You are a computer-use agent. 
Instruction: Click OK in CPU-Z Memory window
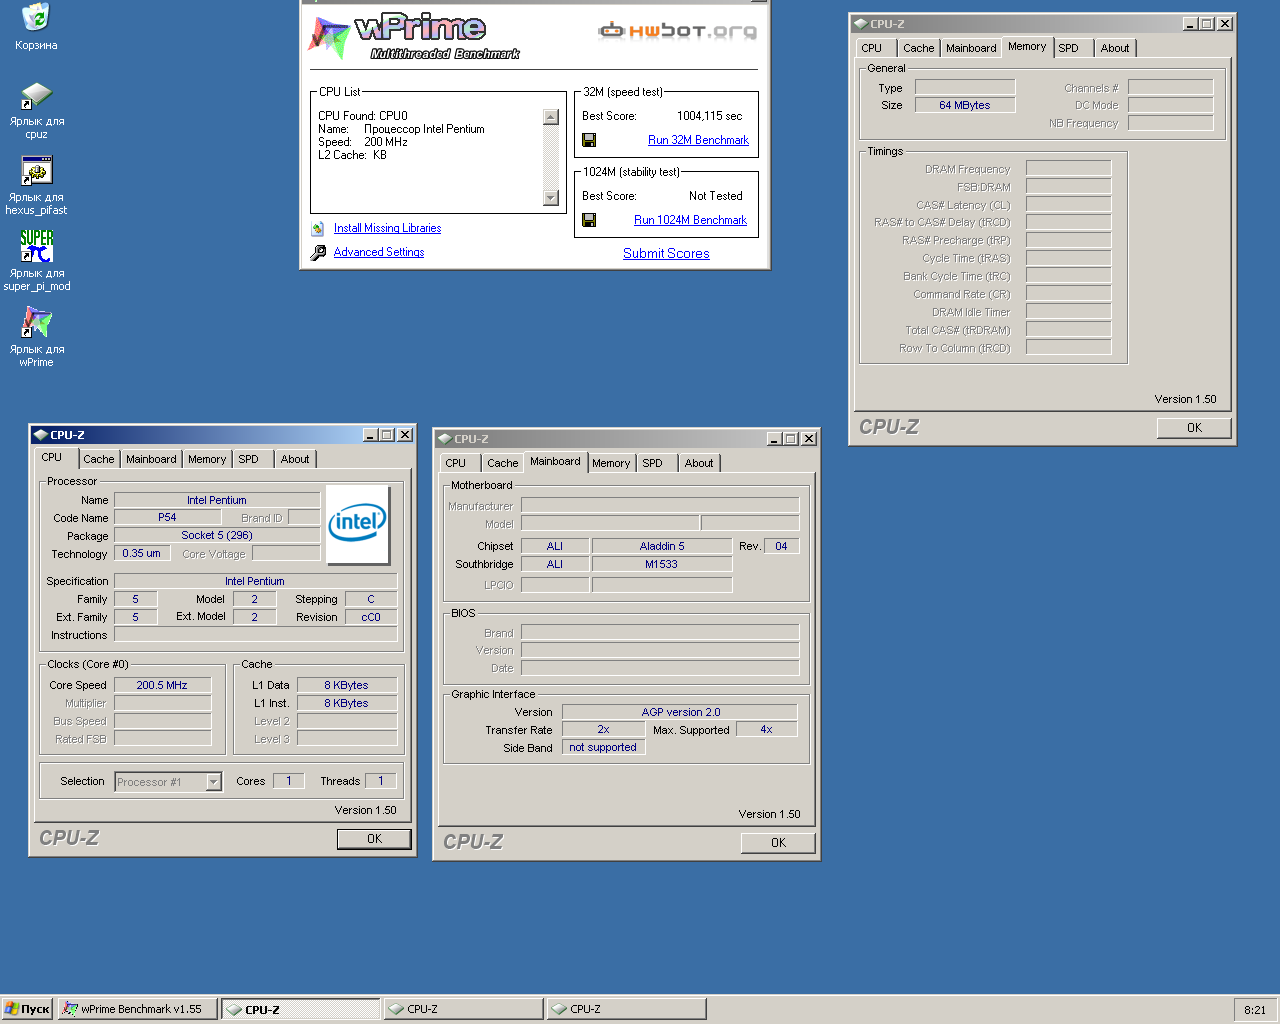click(x=1194, y=428)
